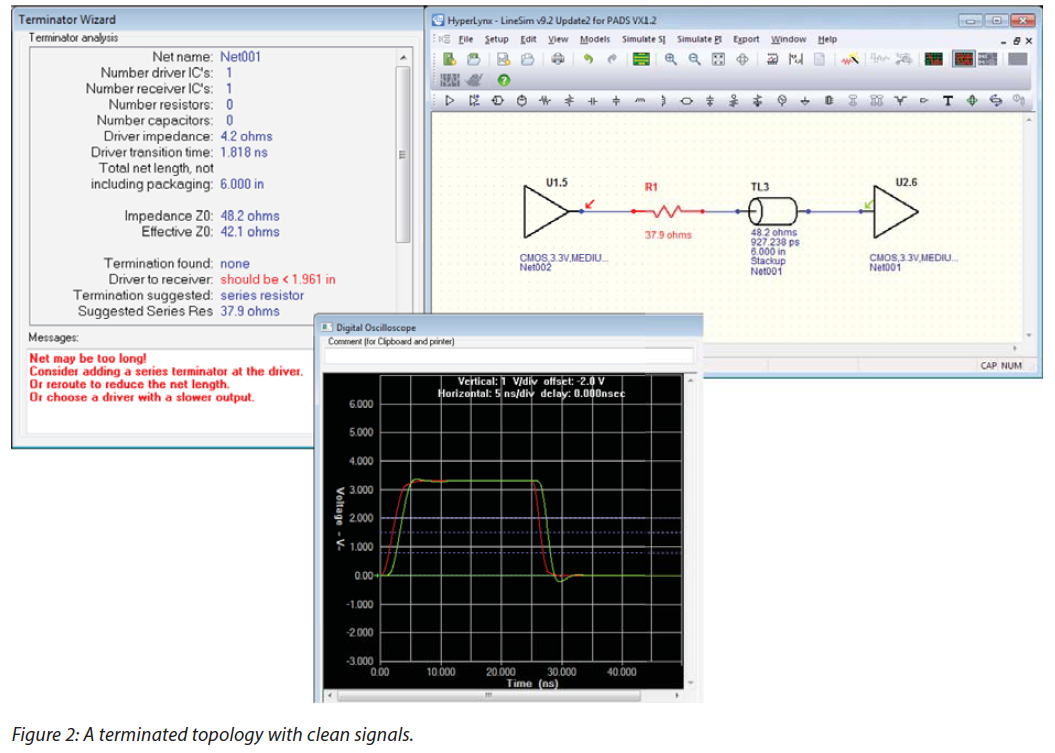Click the green Help question mark icon
Screen dimensions: 1055x753
(505, 81)
